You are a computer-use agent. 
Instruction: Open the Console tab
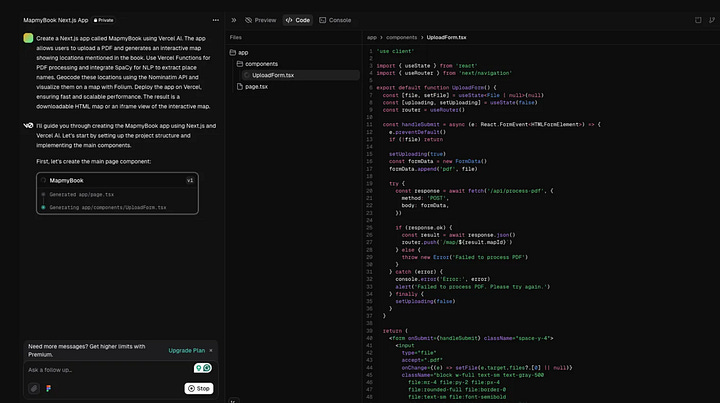coord(335,20)
